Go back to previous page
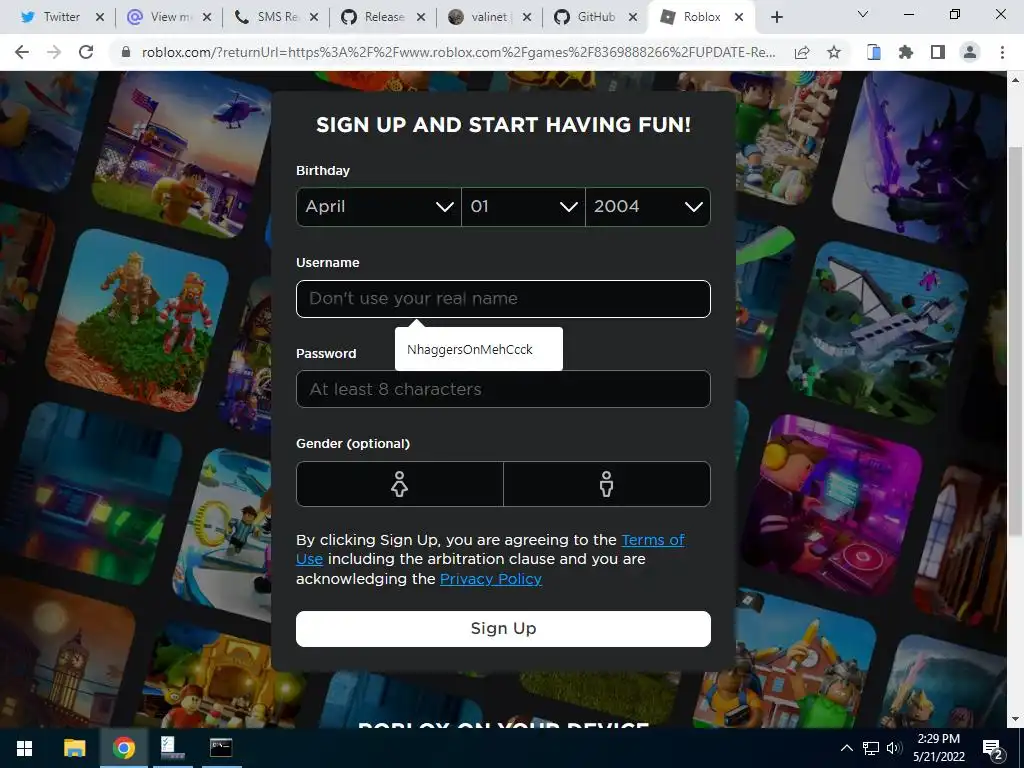This screenshot has height=768, width=1024. coord(22,52)
